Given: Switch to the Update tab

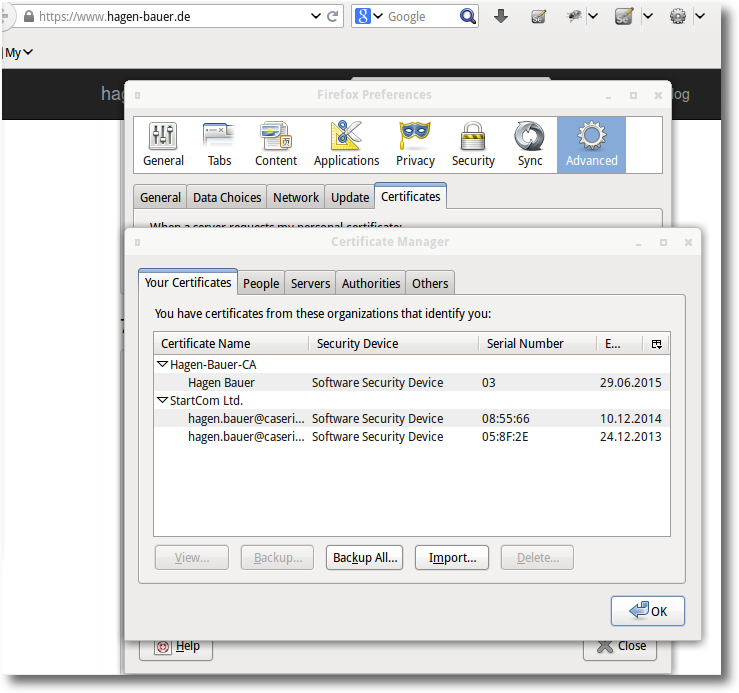Looking at the screenshot, I should click(350, 198).
